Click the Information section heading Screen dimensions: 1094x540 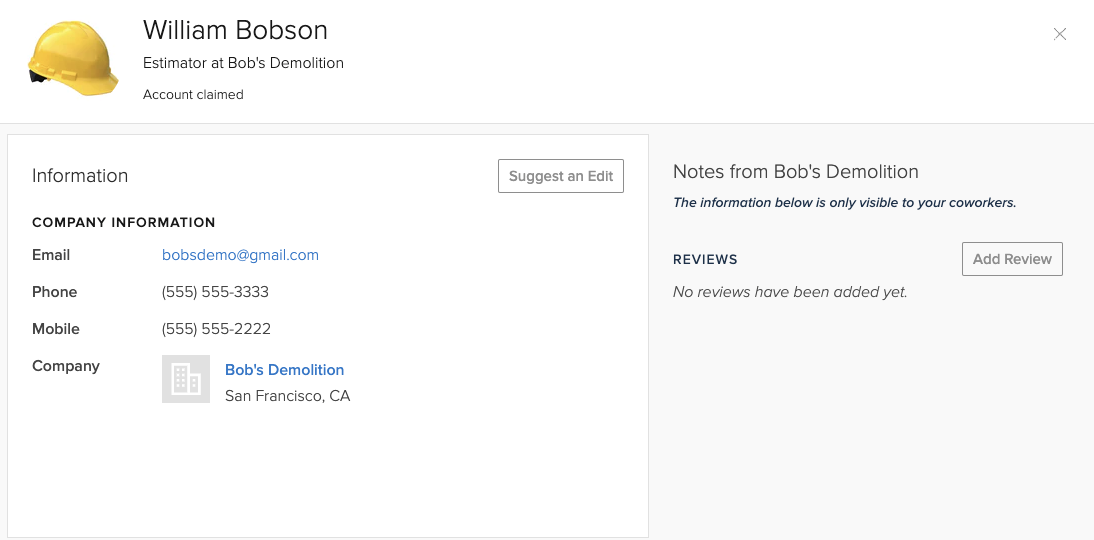point(80,176)
